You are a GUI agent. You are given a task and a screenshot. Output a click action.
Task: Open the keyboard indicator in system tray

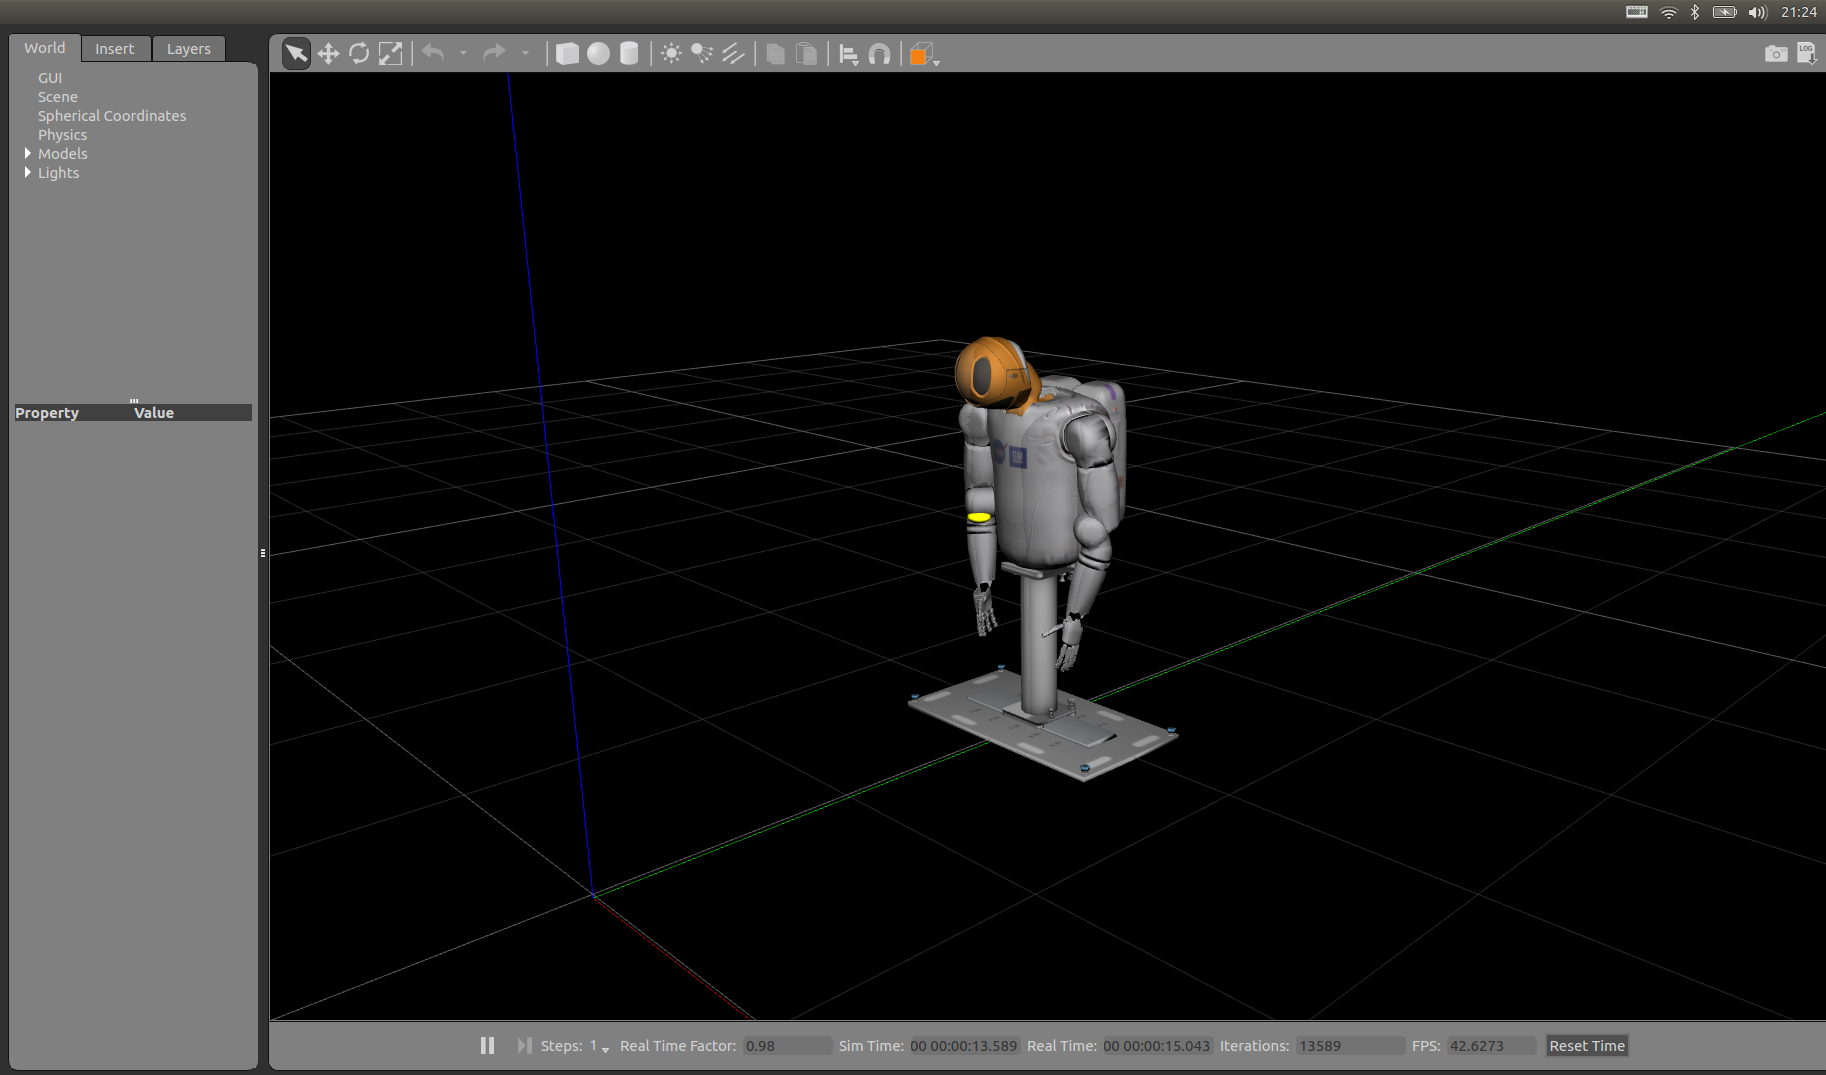click(x=1637, y=12)
